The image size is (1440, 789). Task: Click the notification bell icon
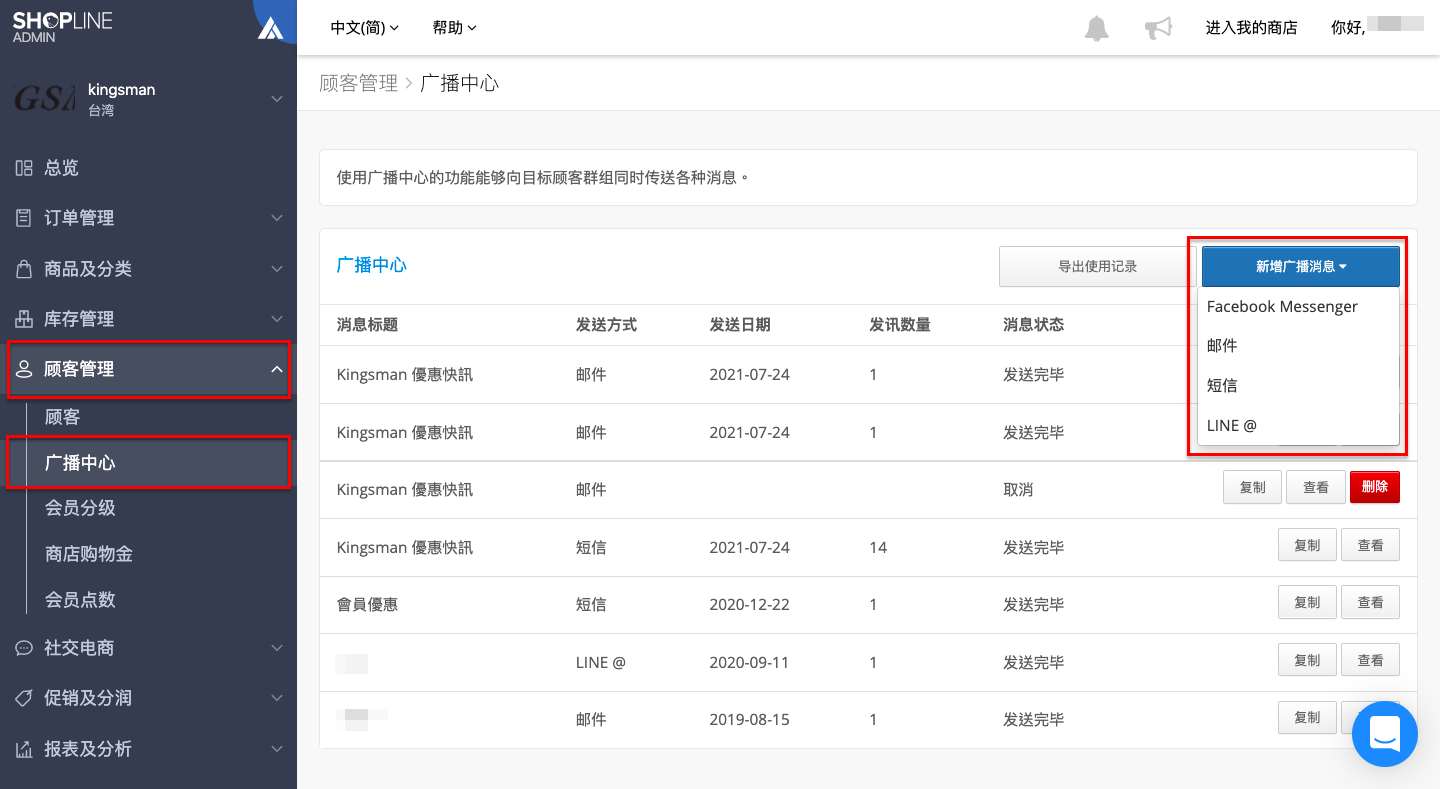pos(1097,28)
